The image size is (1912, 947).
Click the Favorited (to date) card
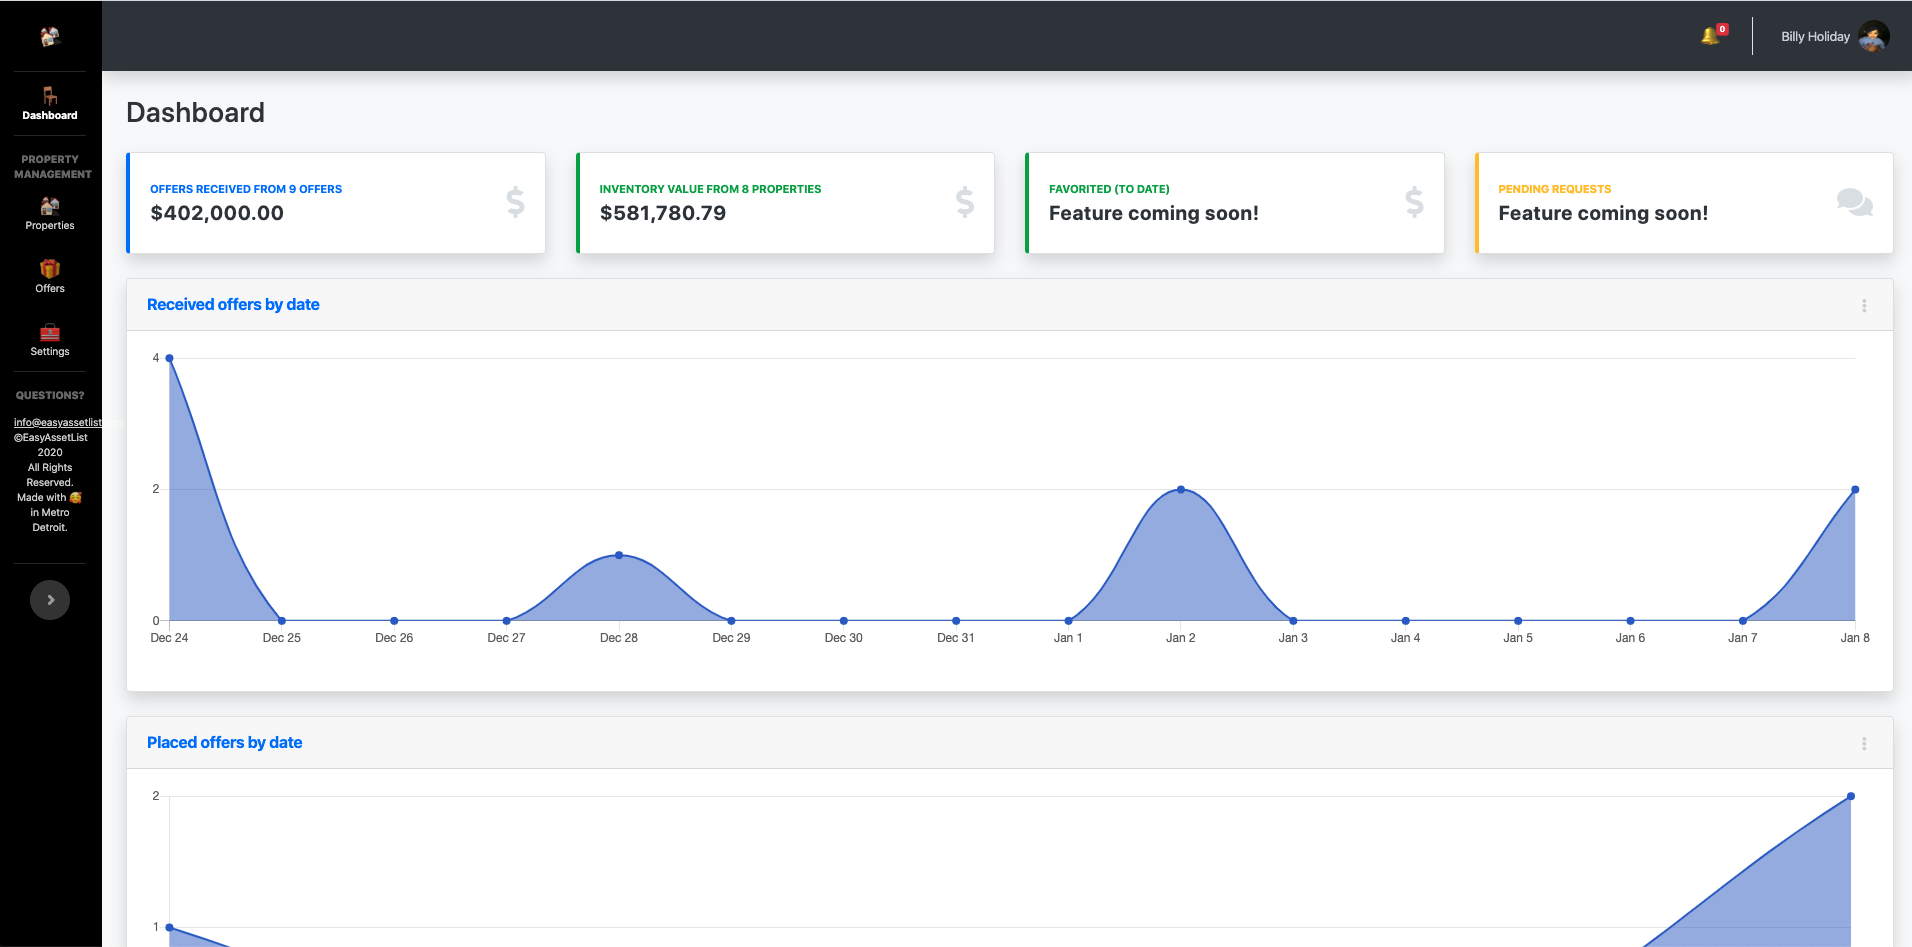[1234, 203]
